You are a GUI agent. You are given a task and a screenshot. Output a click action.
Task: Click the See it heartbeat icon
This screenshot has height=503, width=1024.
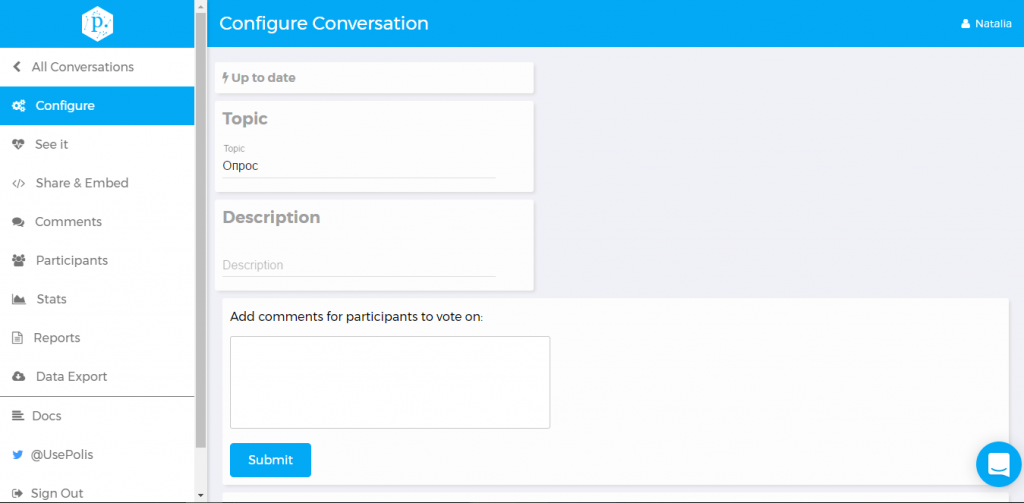(x=18, y=145)
